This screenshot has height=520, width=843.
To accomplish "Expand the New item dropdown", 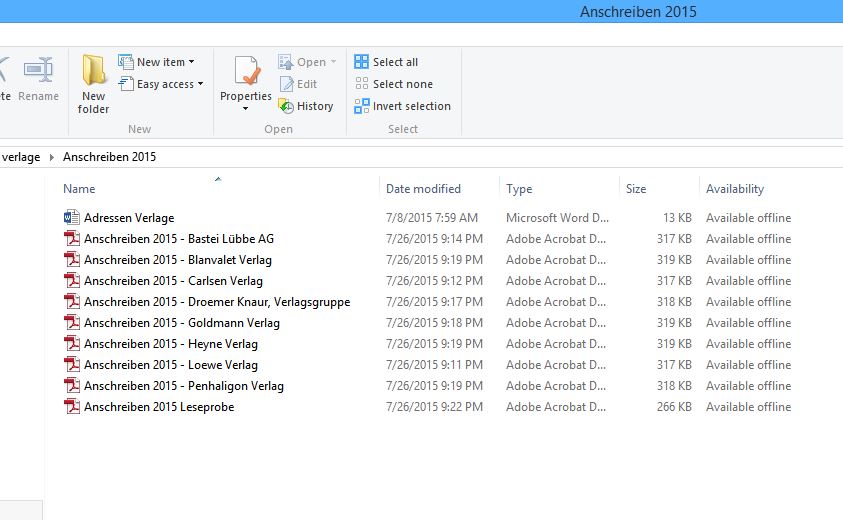I will pyautogui.click(x=191, y=62).
